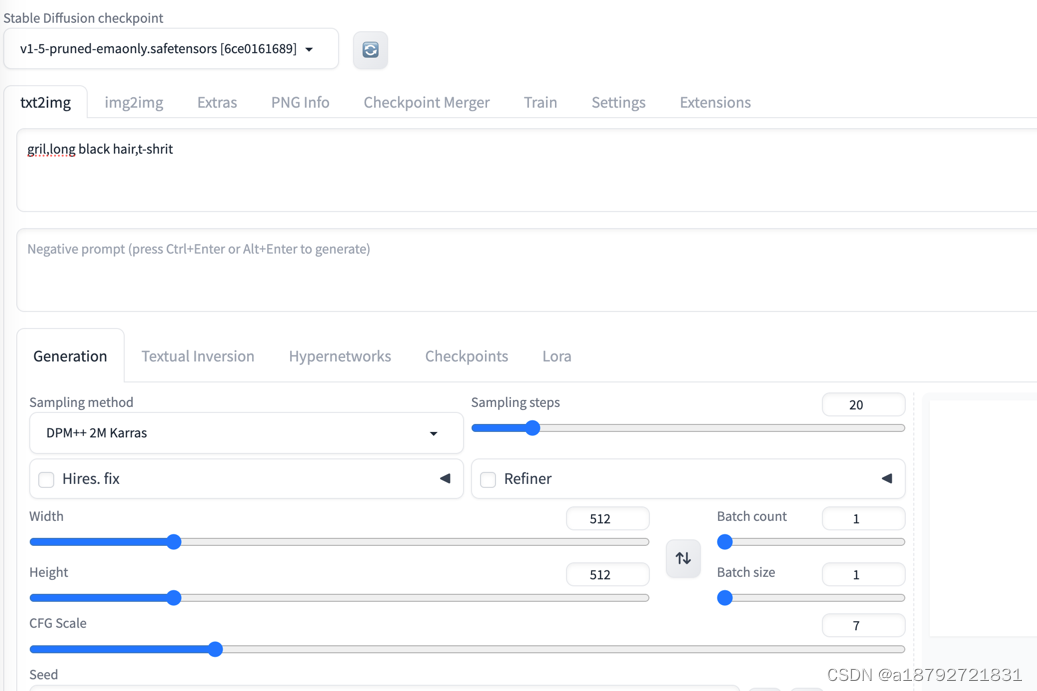
Task: Adjust the Sampling steps slider
Action: [688, 428]
